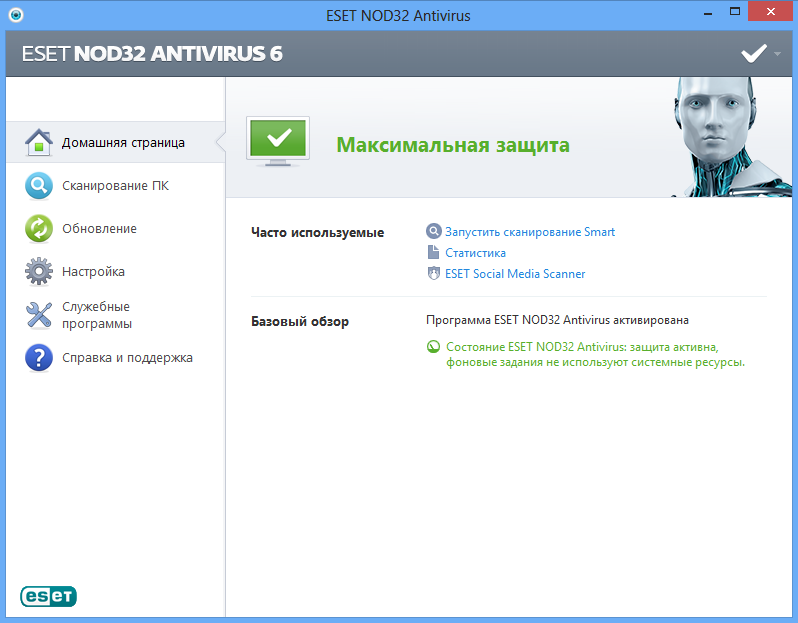Click the wrench icon for Служебные программы
This screenshot has height=623, width=798.
coord(39,315)
